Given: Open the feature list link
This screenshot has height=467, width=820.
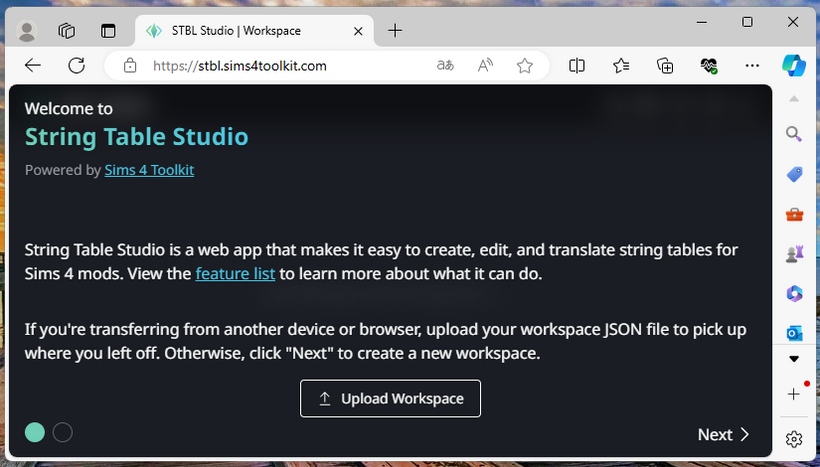Looking at the screenshot, I should pos(235,273).
